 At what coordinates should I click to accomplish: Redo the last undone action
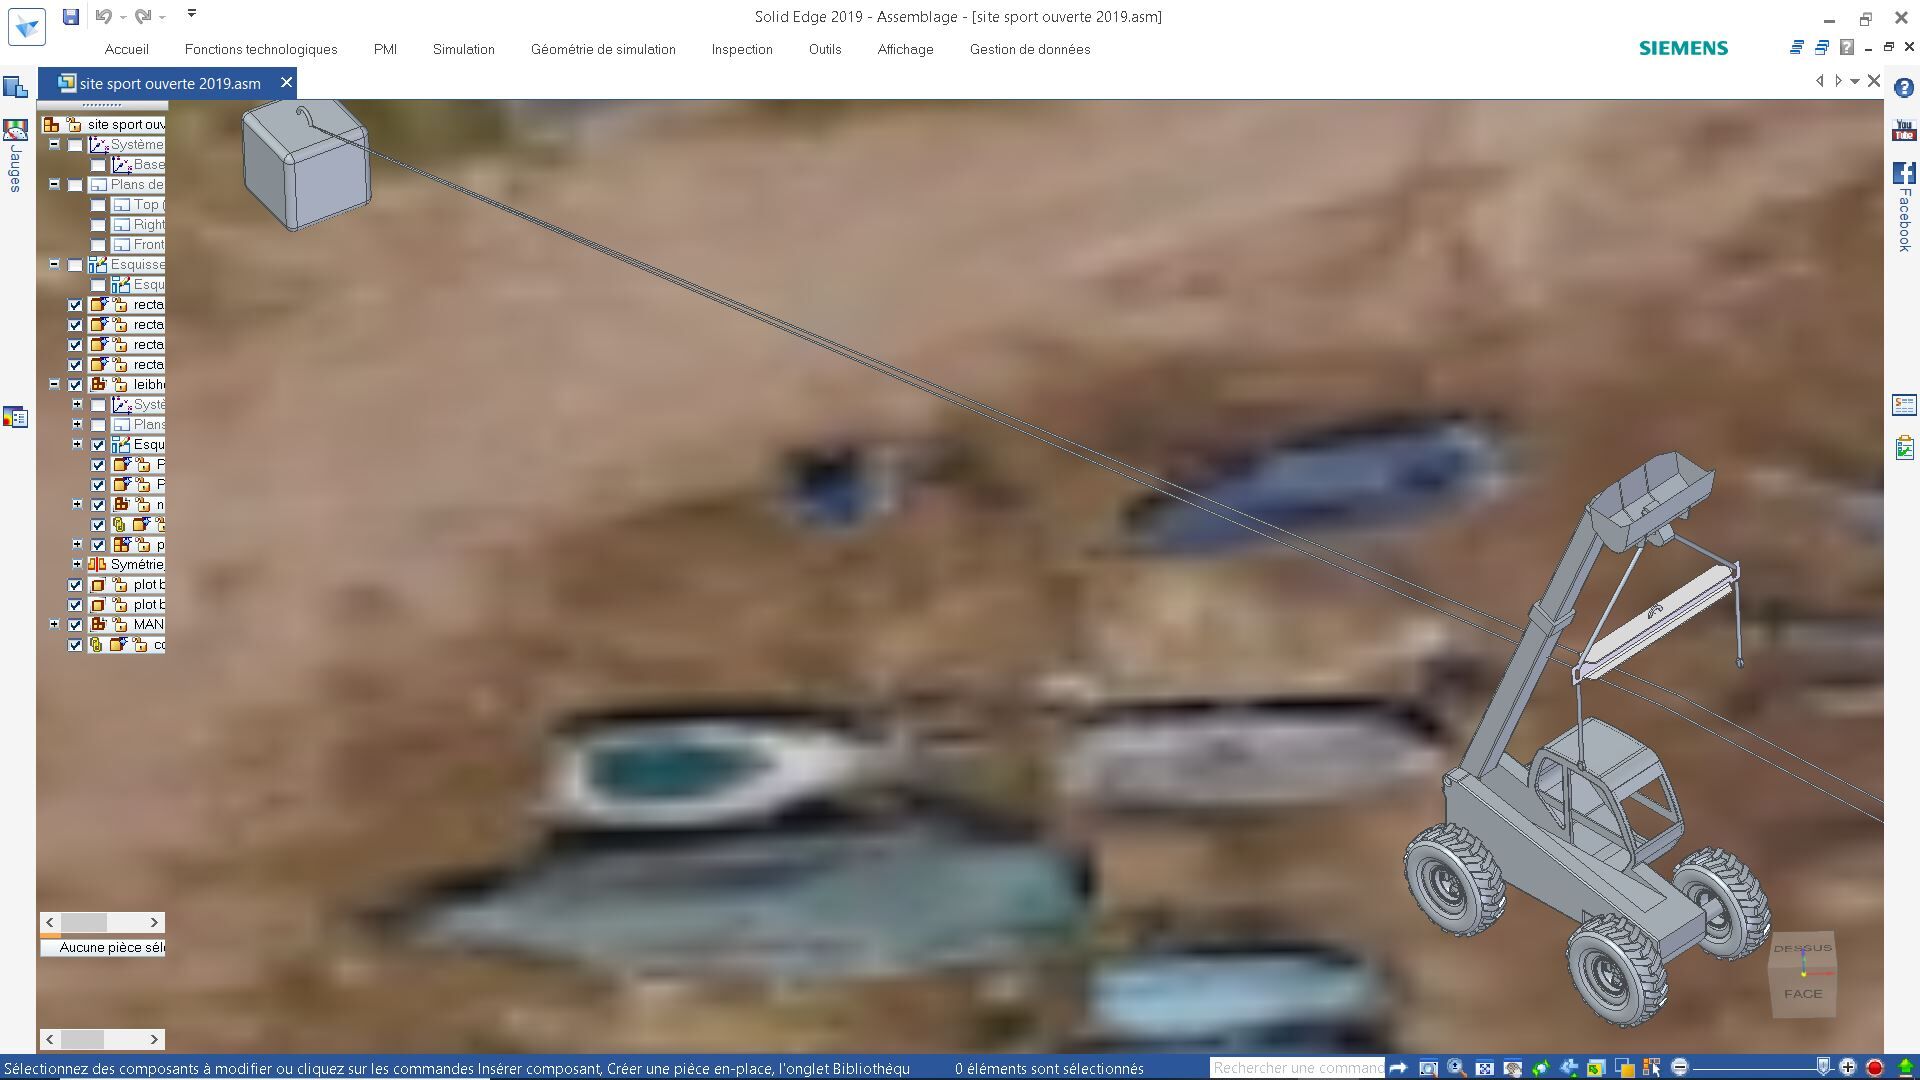click(142, 16)
